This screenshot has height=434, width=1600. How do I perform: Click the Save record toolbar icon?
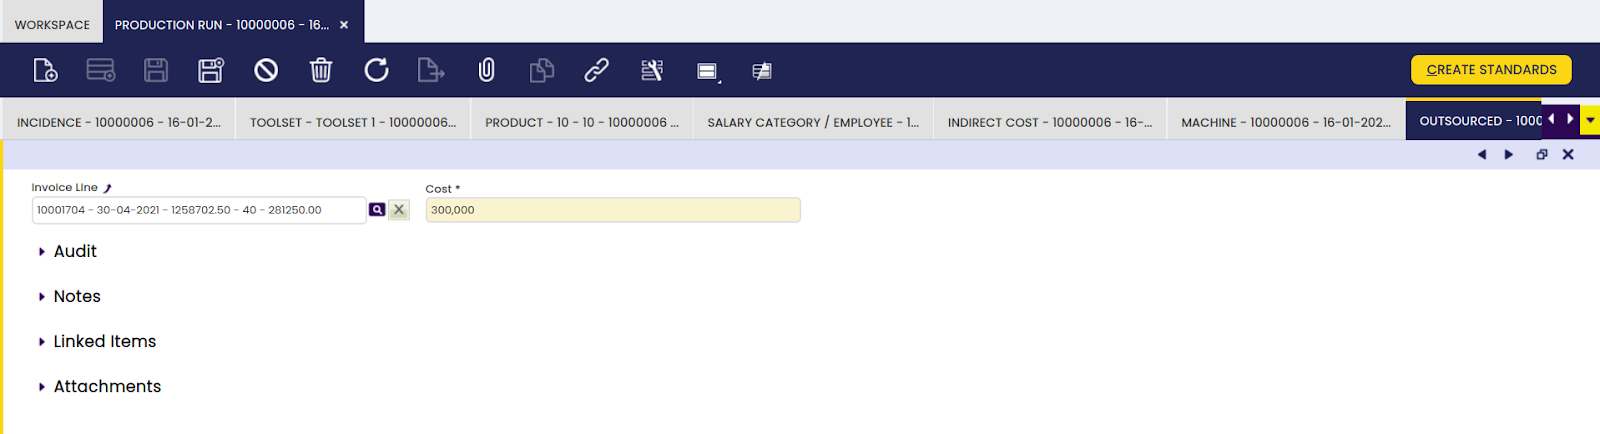156,70
